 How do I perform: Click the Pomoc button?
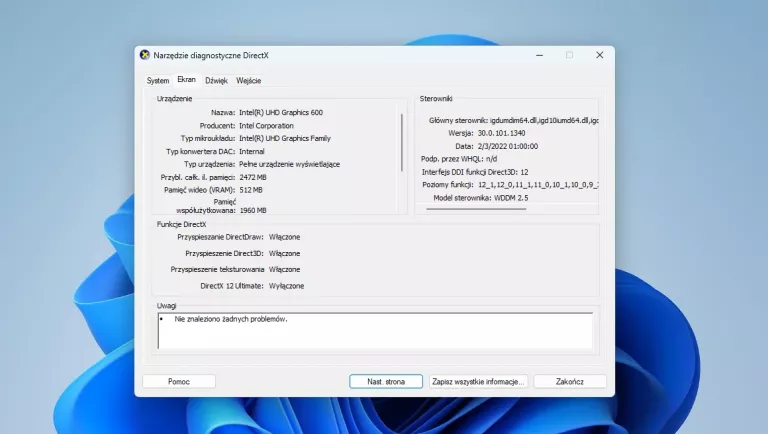179,382
